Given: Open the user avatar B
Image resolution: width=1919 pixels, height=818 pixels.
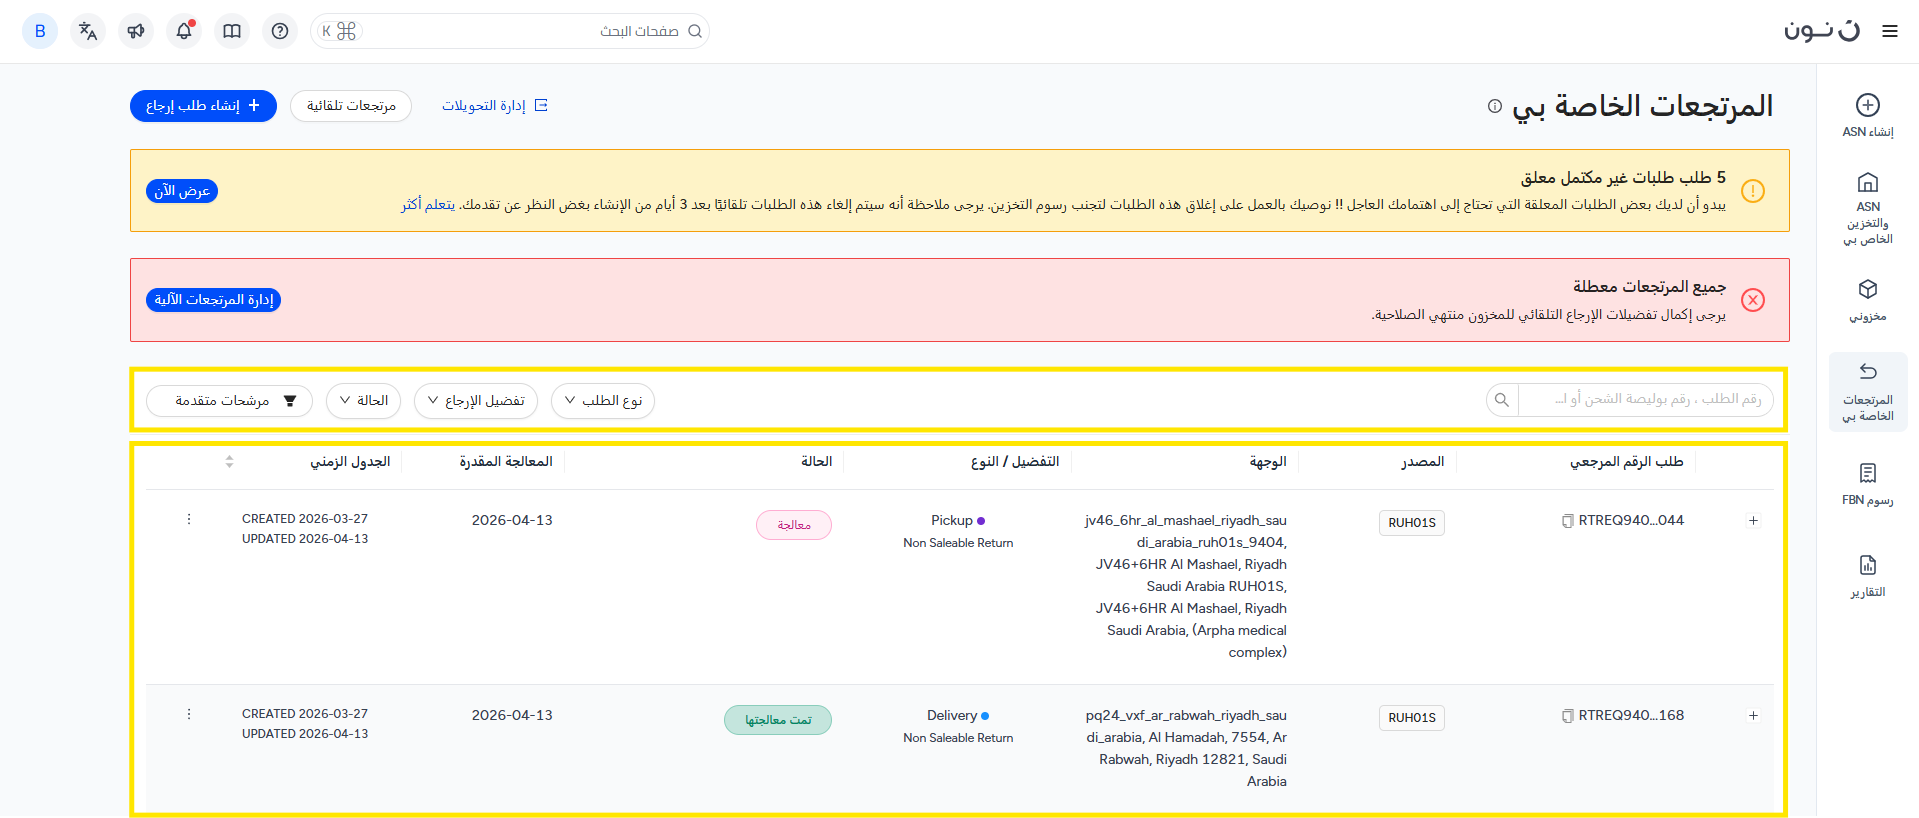Looking at the screenshot, I should (x=40, y=31).
